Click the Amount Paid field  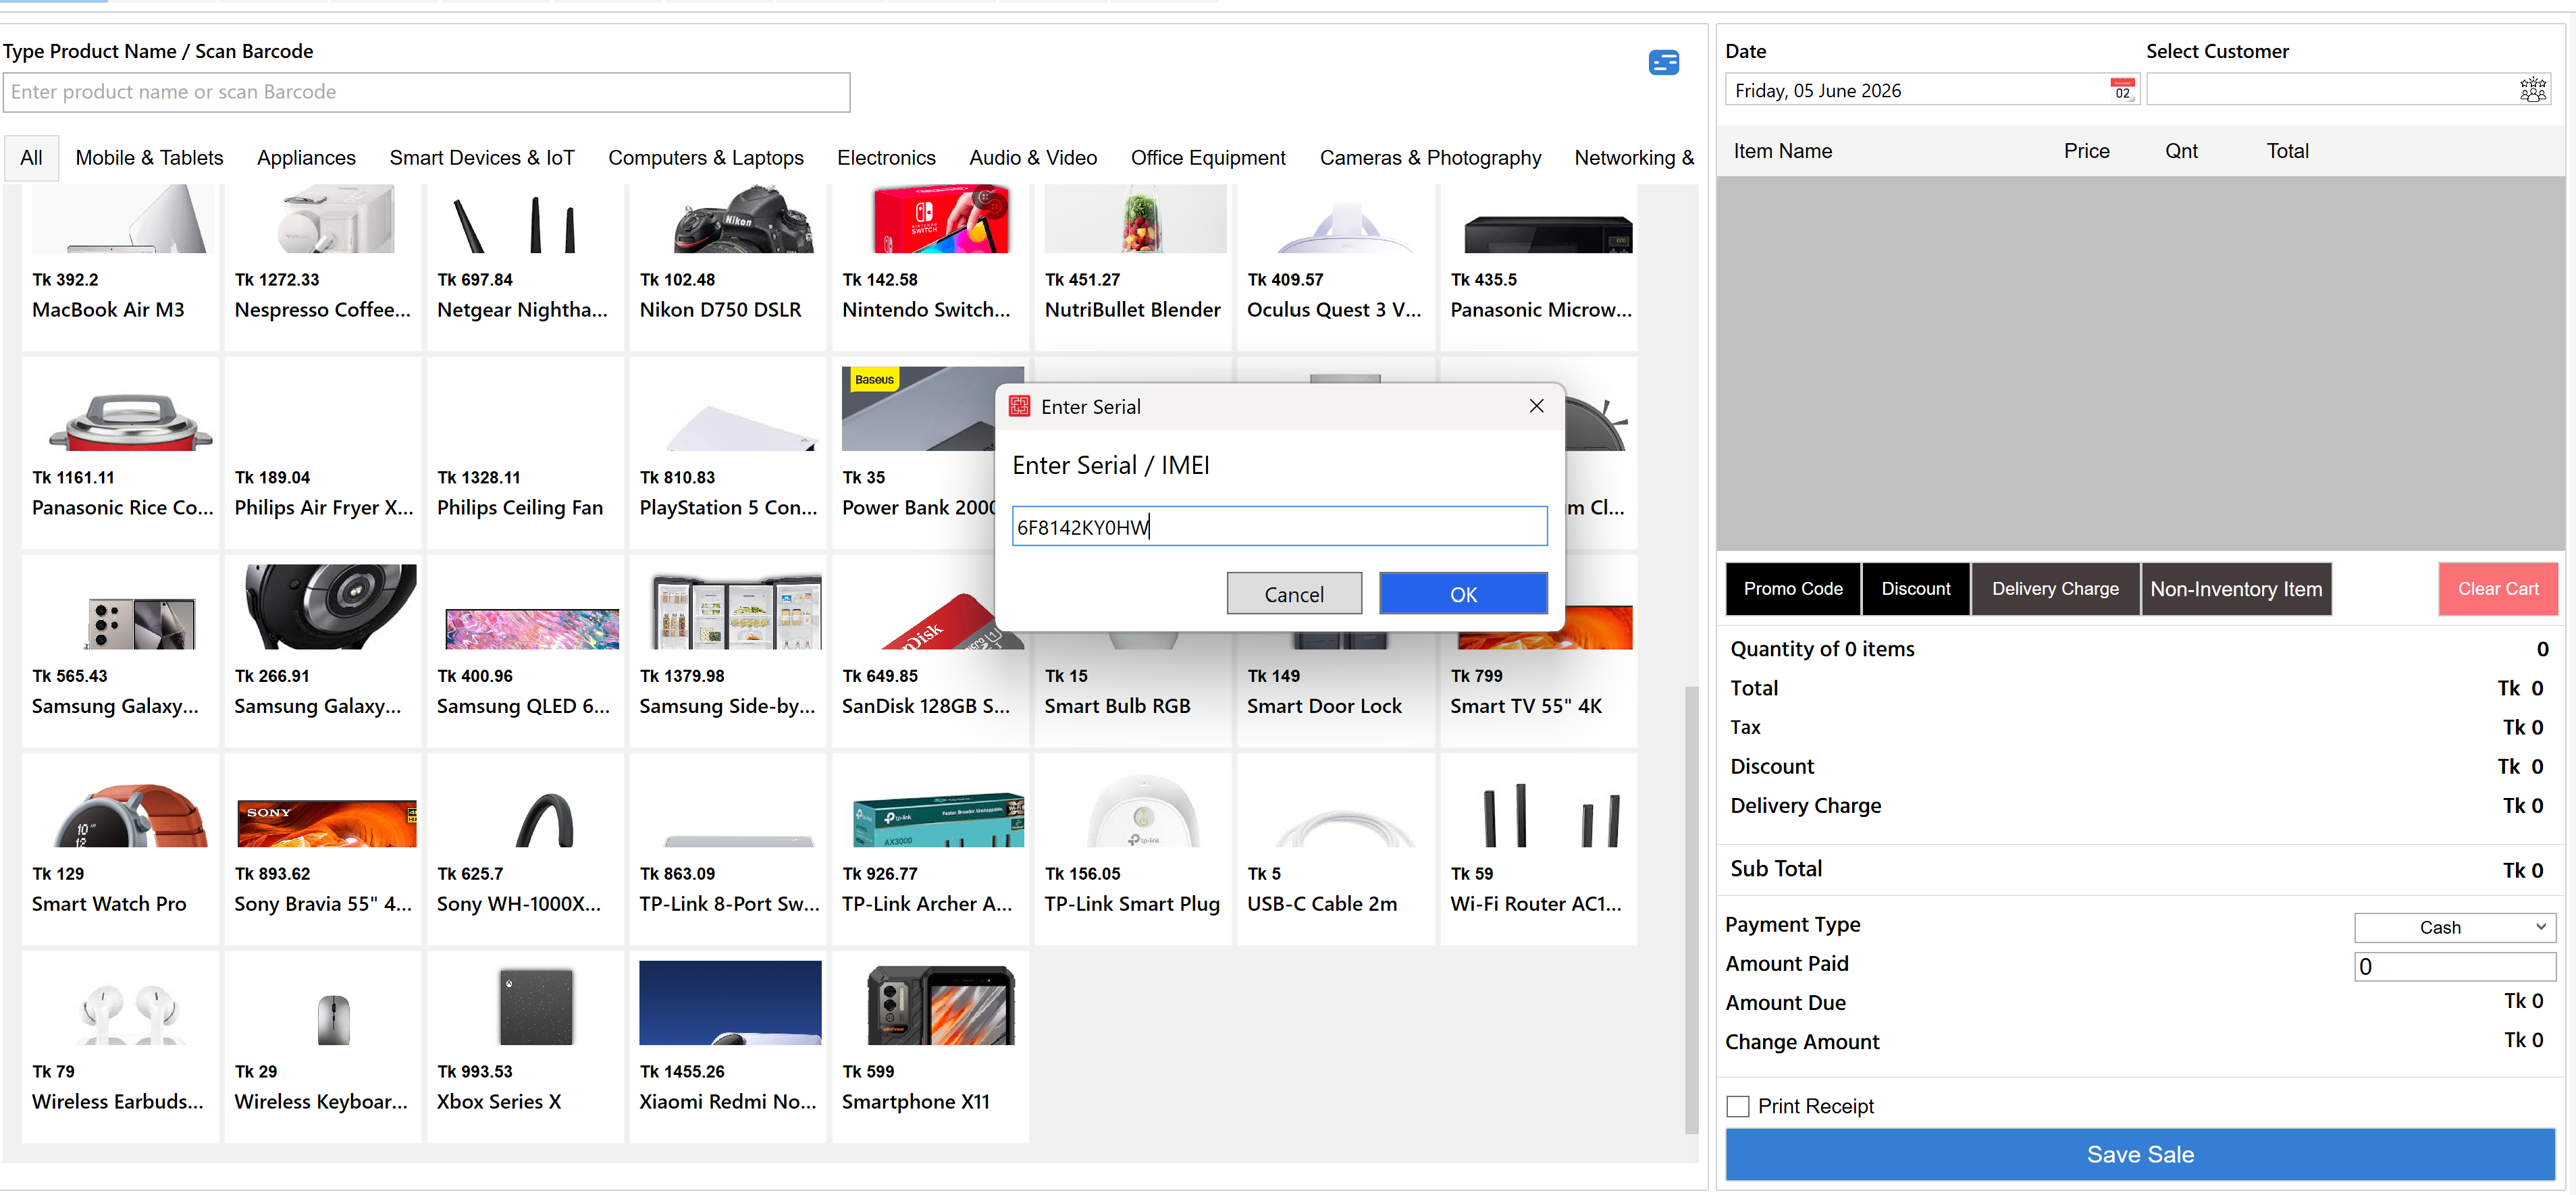tap(2455, 966)
